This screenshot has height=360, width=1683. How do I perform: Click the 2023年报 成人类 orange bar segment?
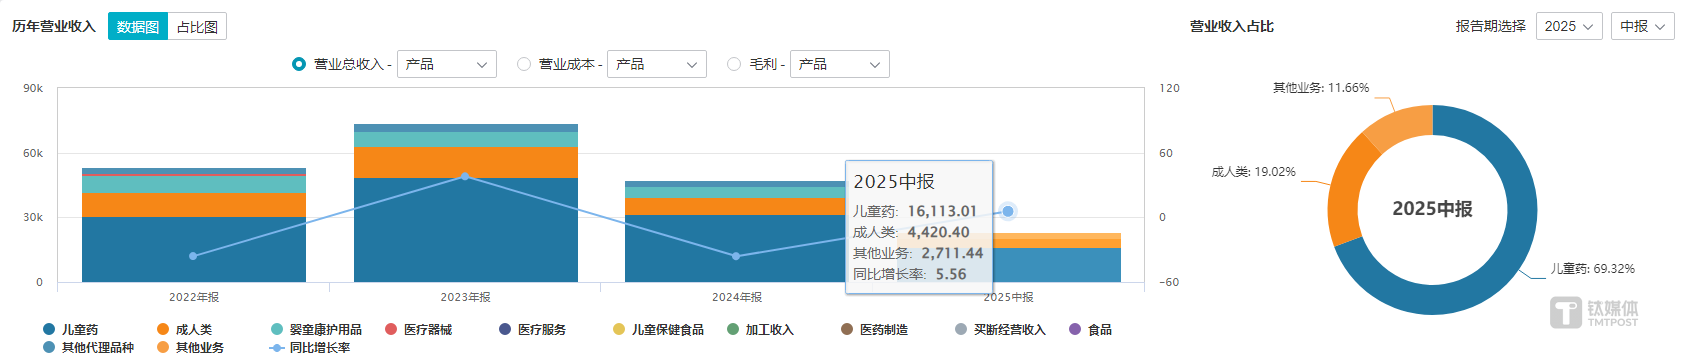pos(466,163)
